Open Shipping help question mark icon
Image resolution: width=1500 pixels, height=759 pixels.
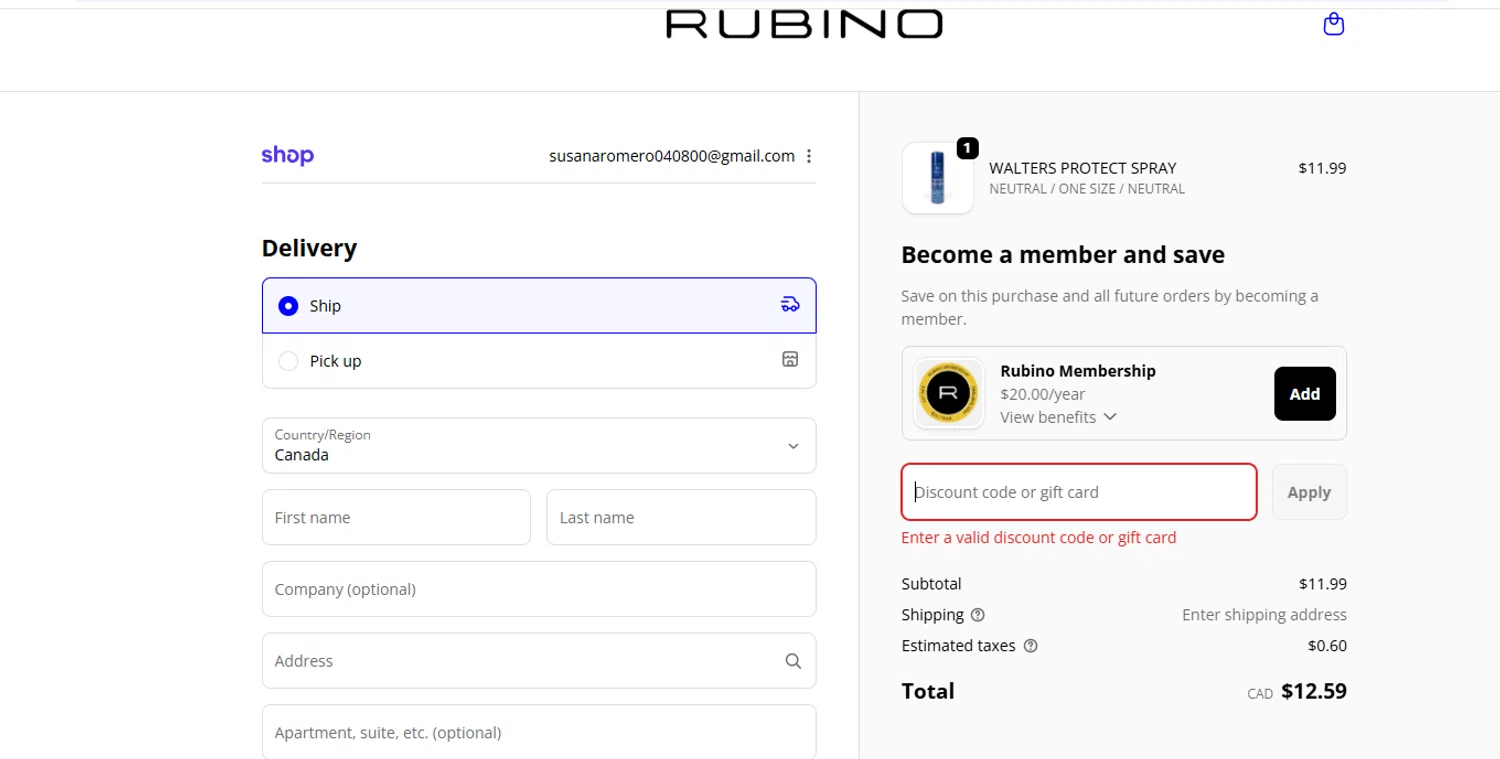pyautogui.click(x=978, y=615)
